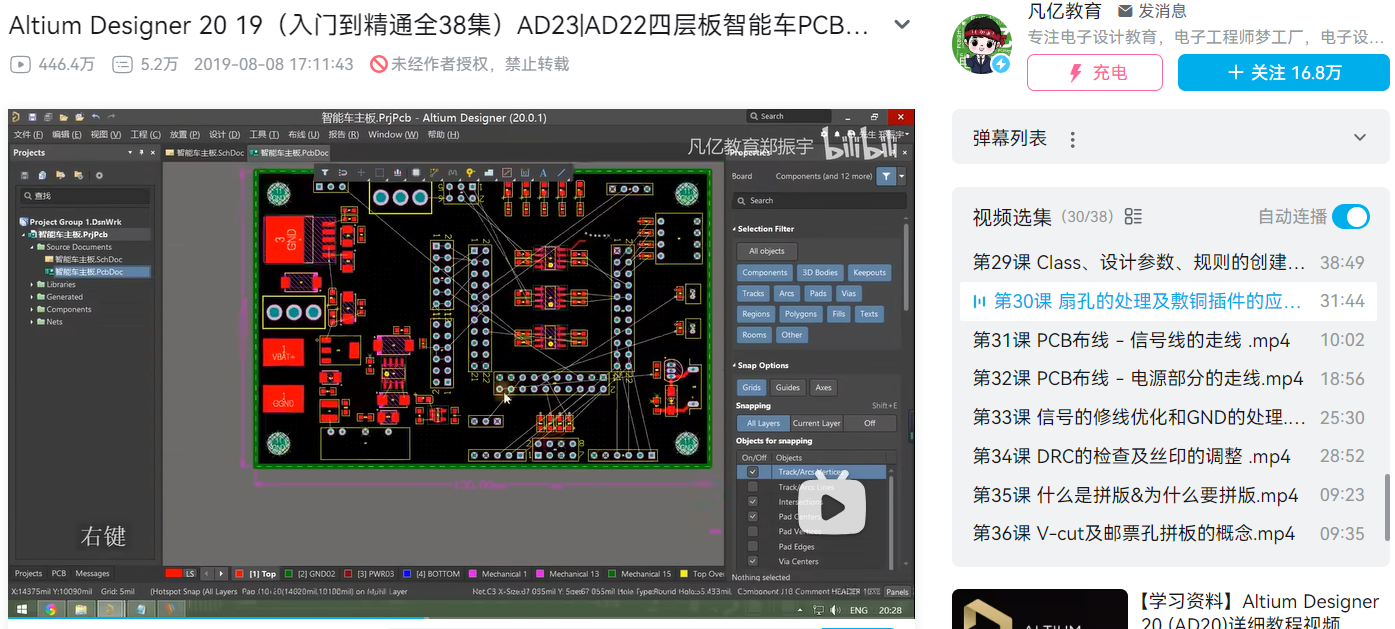This screenshot has height=629, width=1395.
Task: Click the LS layer set button in layer bar
Action: (190, 573)
